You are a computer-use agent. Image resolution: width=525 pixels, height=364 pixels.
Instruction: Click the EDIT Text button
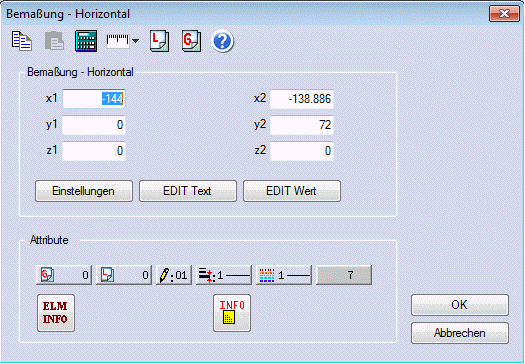coord(188,191)
